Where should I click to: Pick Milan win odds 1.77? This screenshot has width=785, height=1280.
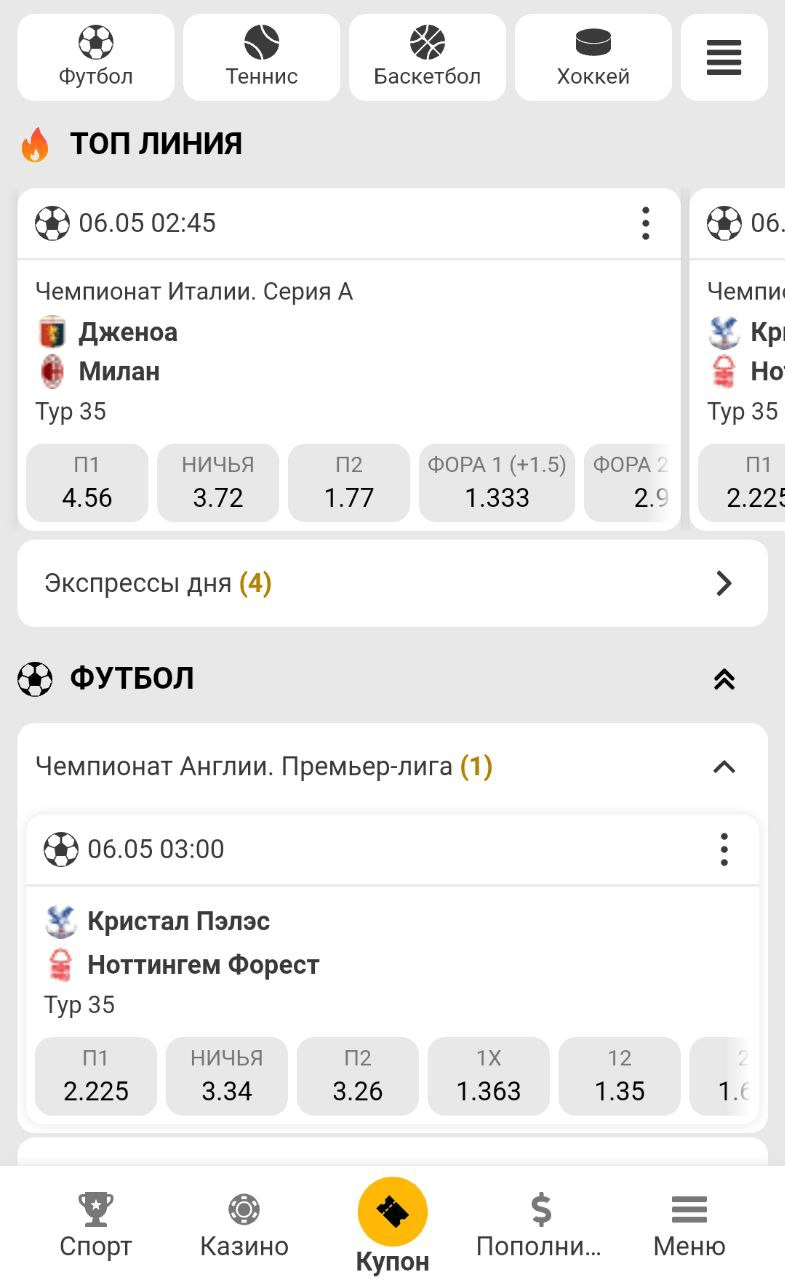click(x=349, y=483)
